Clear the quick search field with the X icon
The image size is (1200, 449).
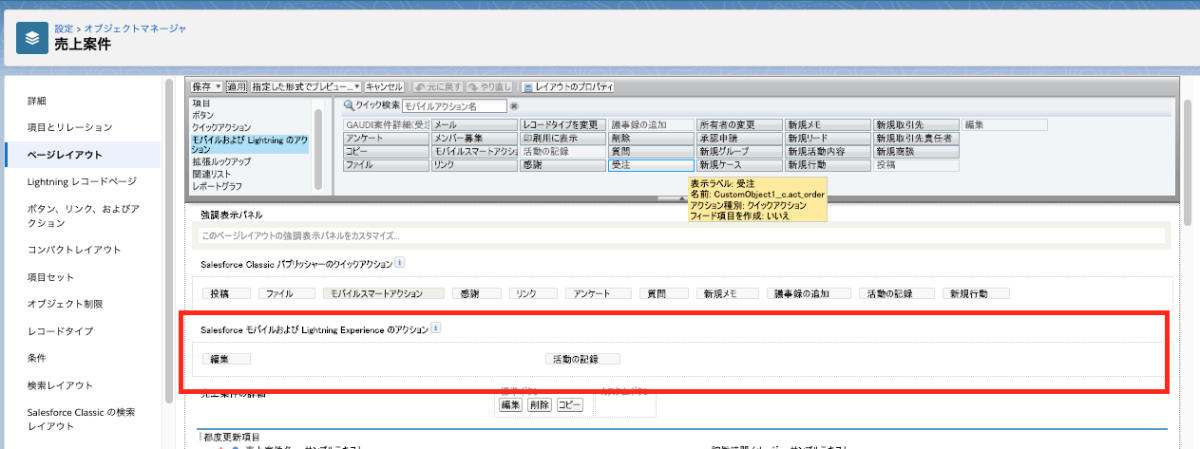click(x=514, y=105)
